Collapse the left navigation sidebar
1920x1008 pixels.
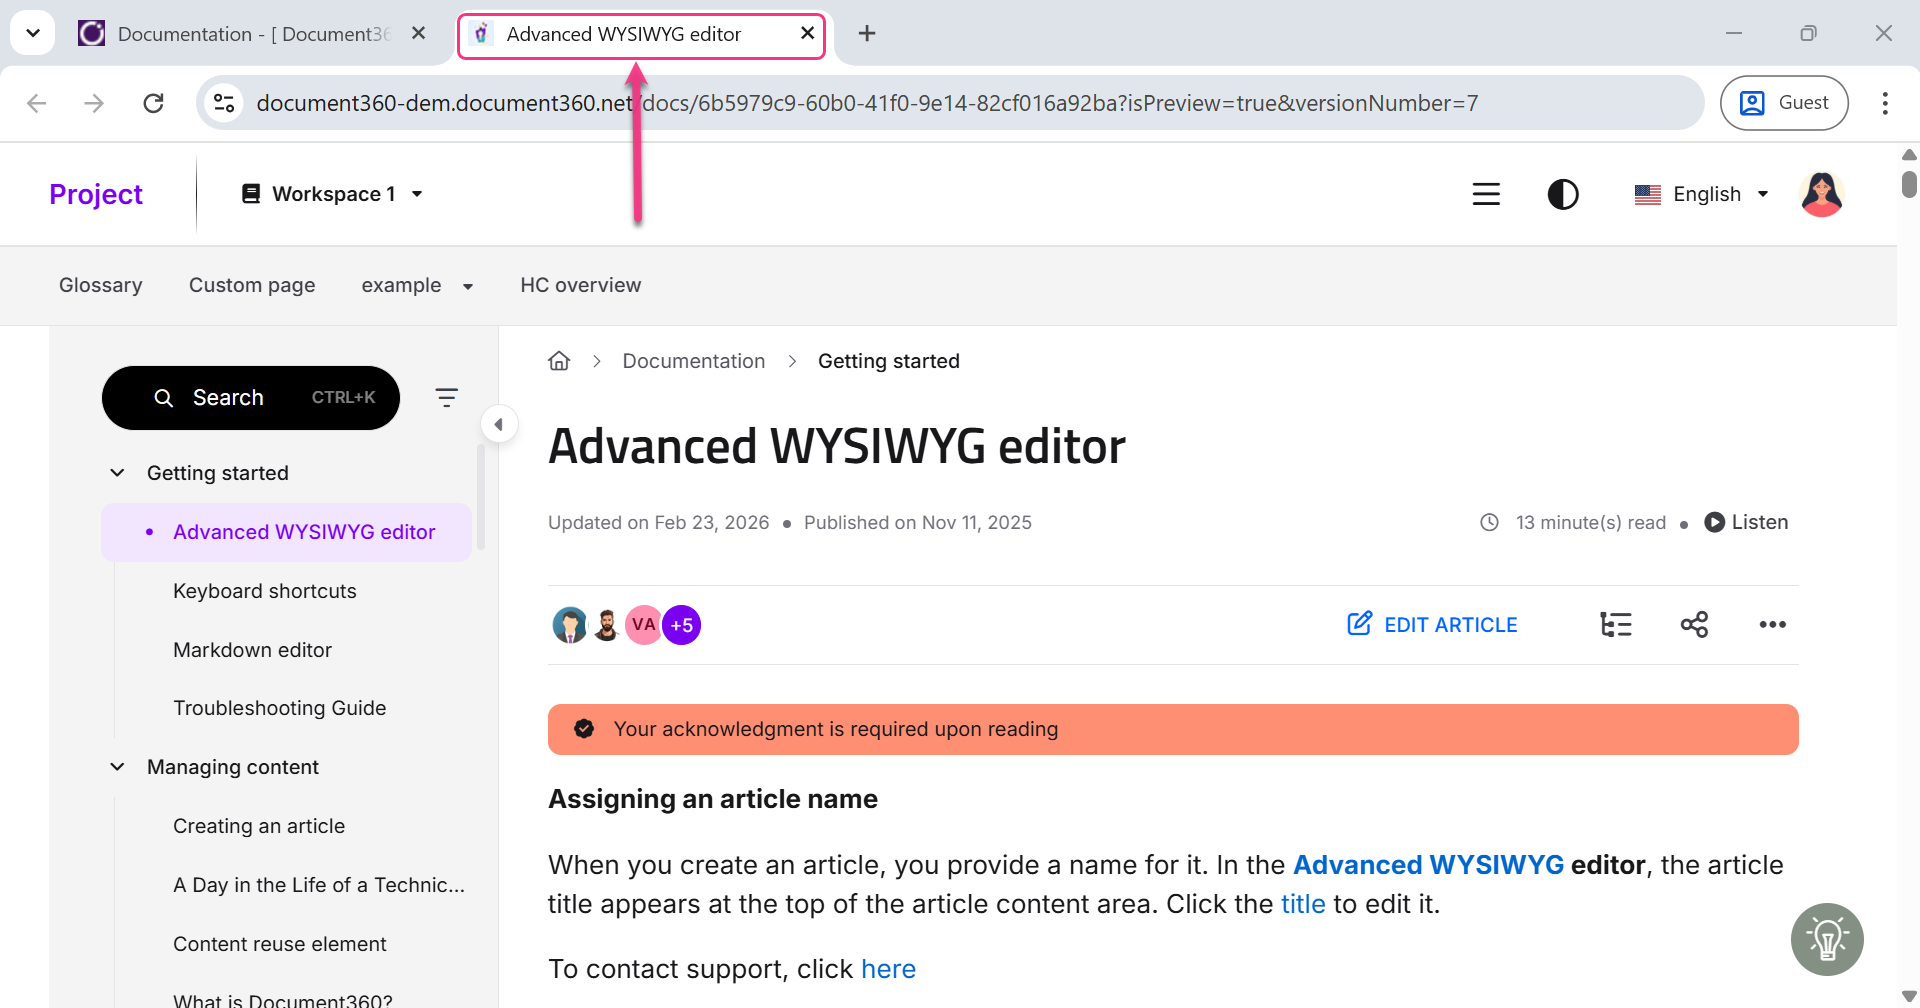click(499, 423)
